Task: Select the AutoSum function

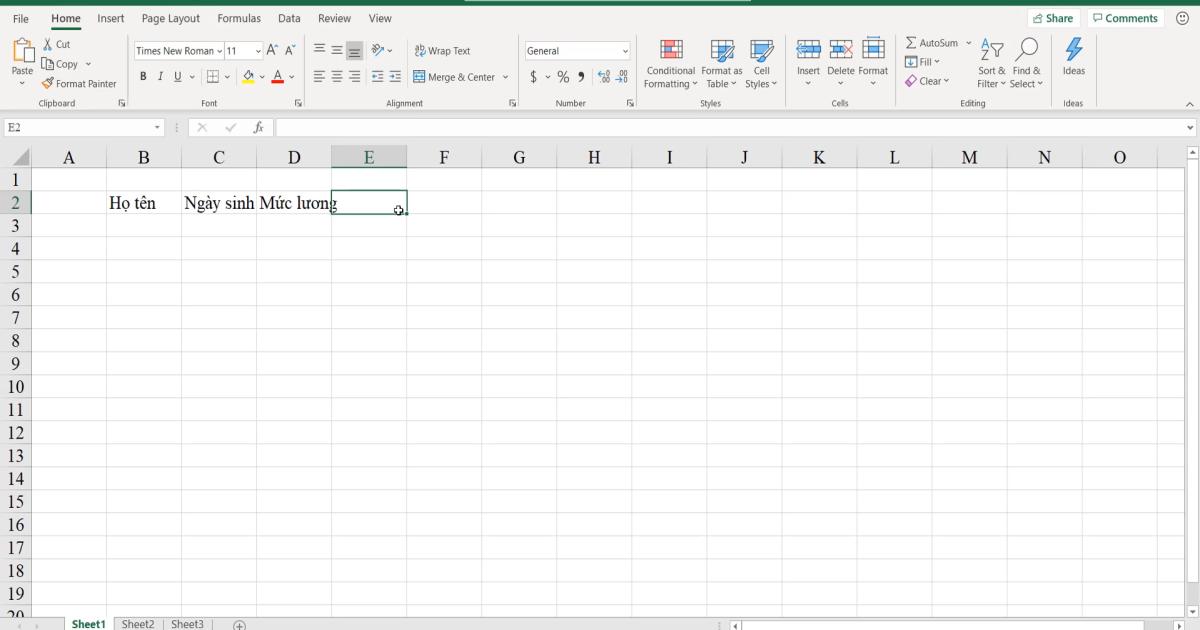Action: tap(932, 42)
